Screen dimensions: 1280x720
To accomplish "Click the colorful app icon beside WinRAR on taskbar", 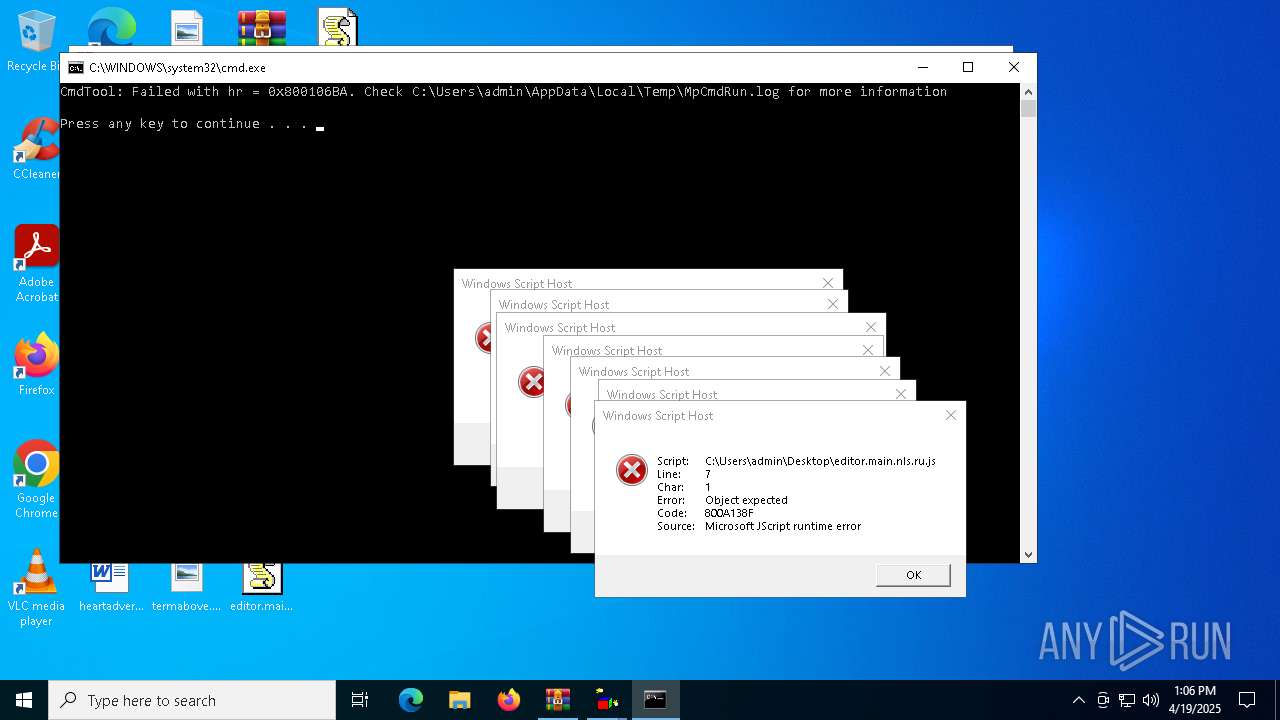I will tap(607, 700).
